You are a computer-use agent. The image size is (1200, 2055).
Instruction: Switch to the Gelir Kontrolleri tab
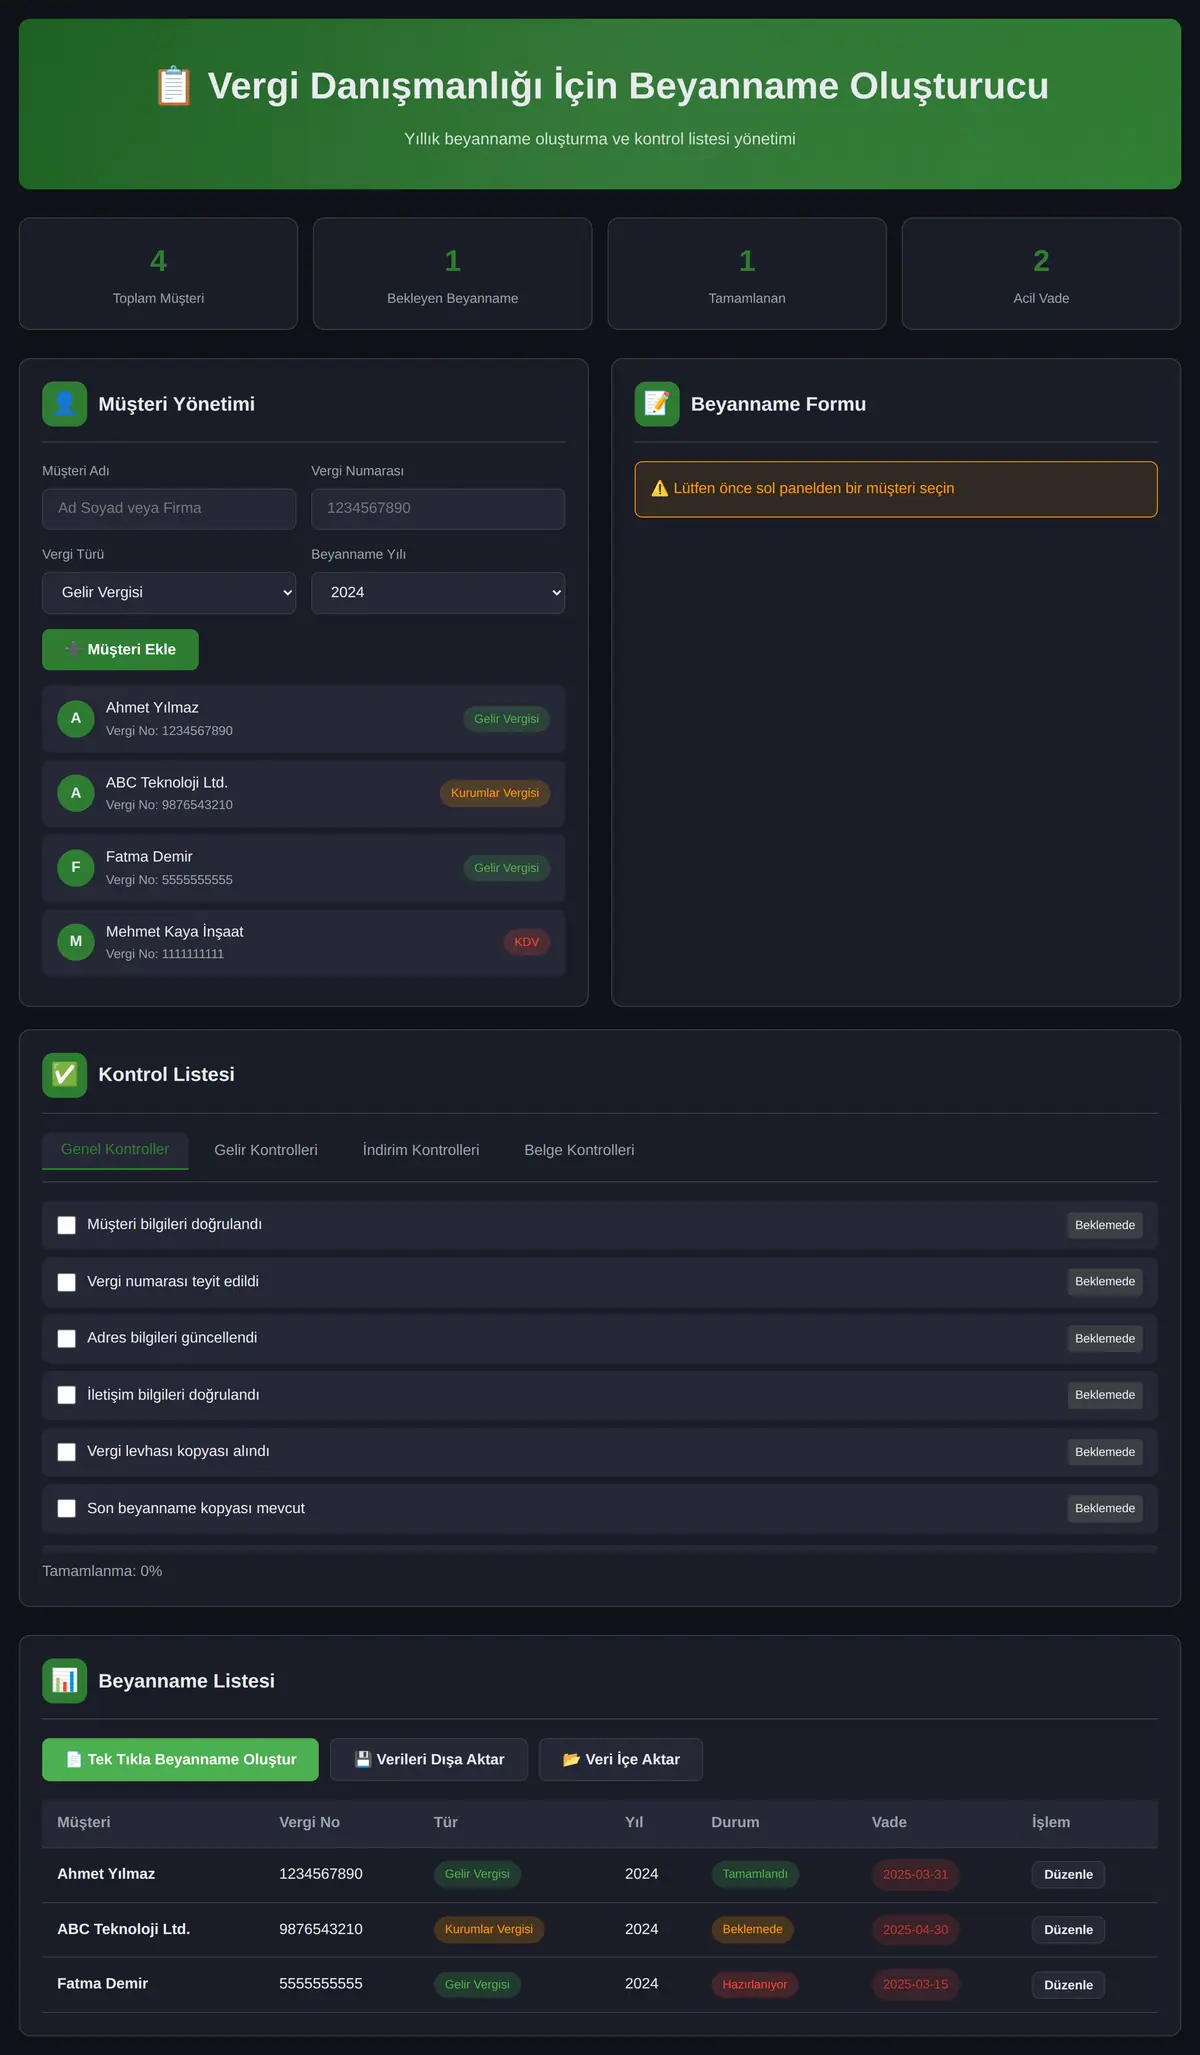coord(266,1150)
